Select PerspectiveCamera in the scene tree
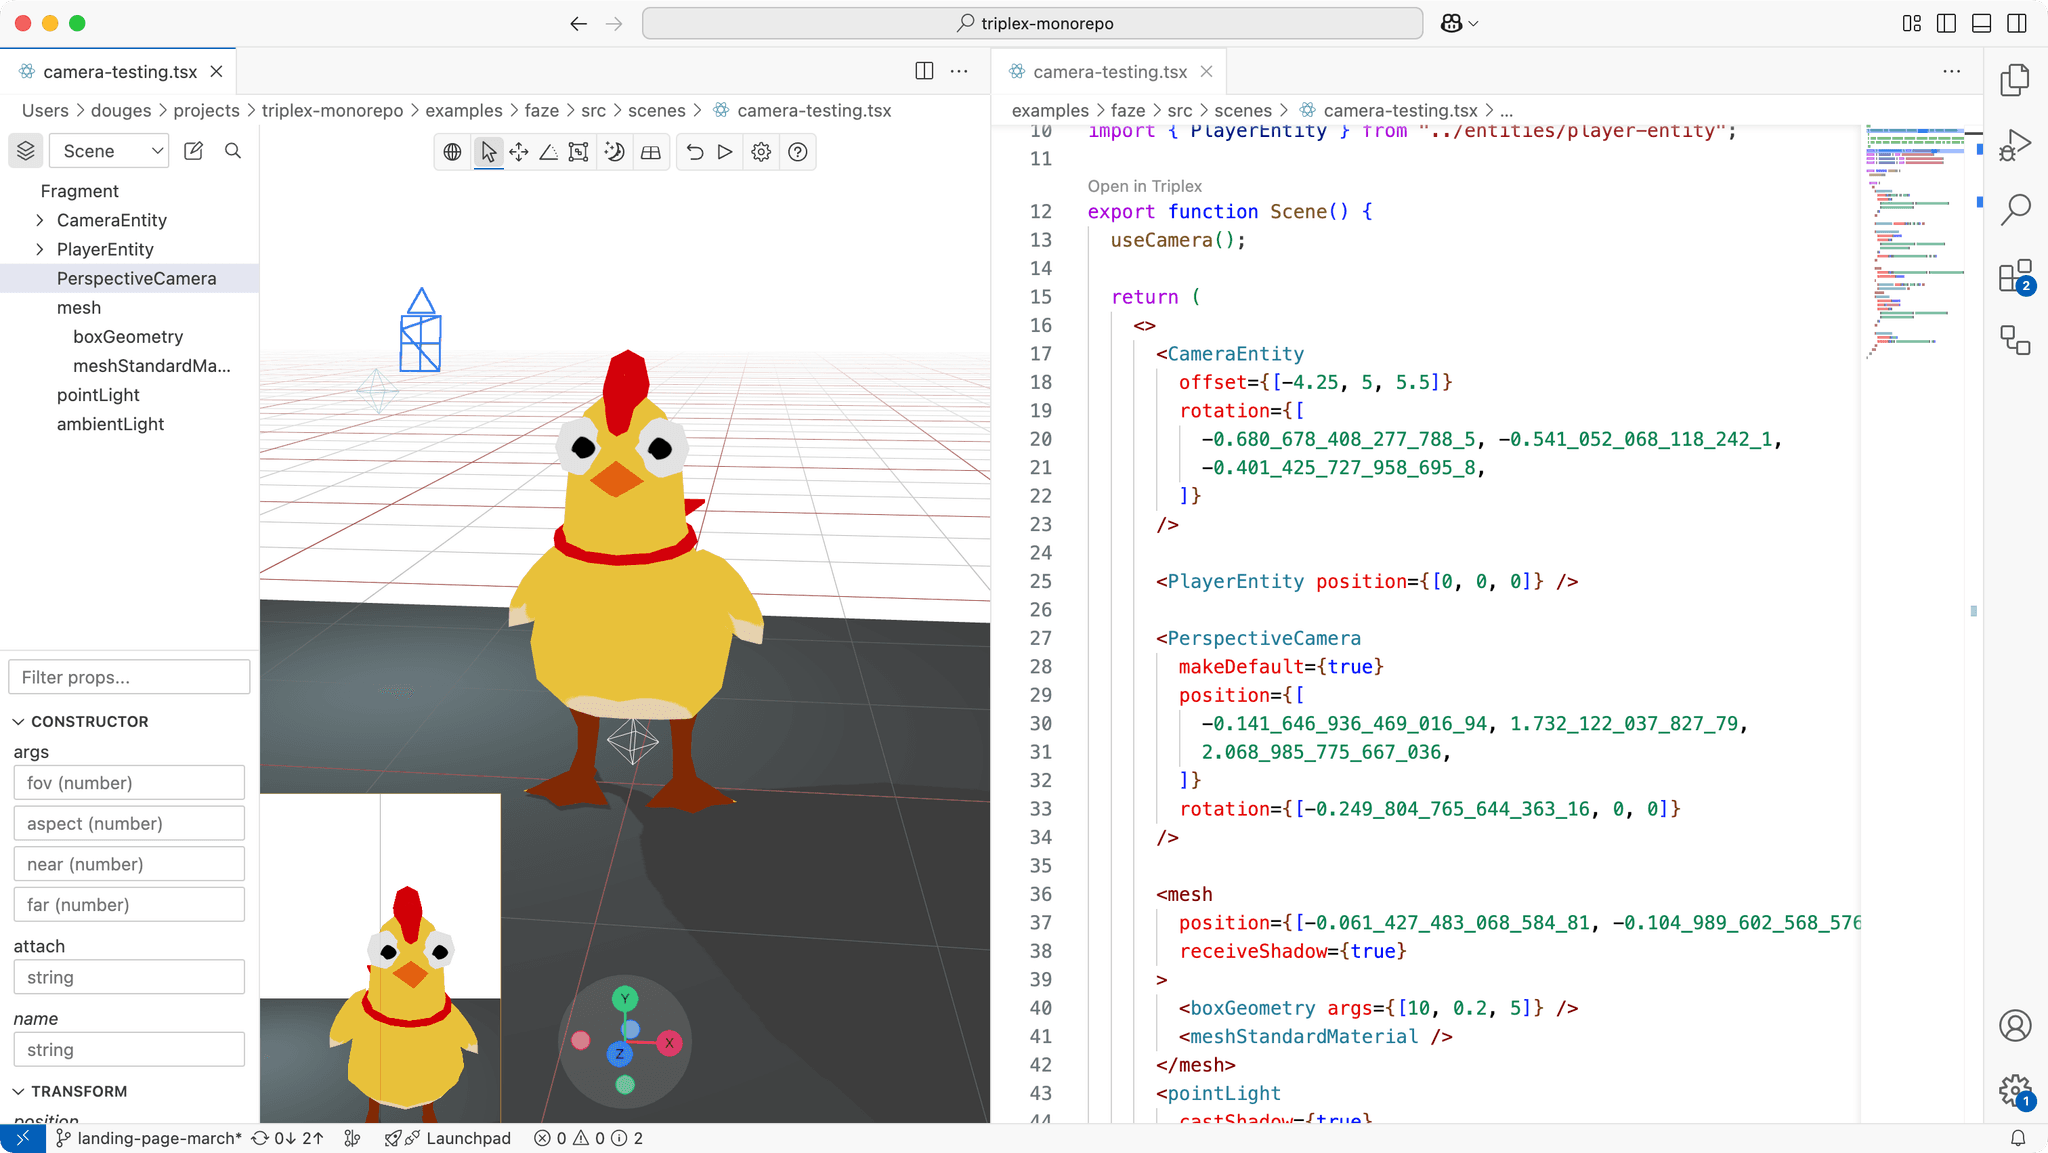2048x1153 pixels. tap(137, 278)
